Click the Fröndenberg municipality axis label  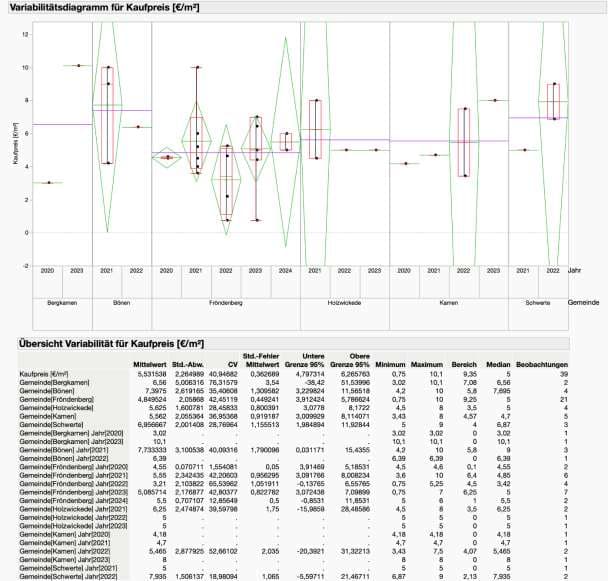(x=226, y=303)
